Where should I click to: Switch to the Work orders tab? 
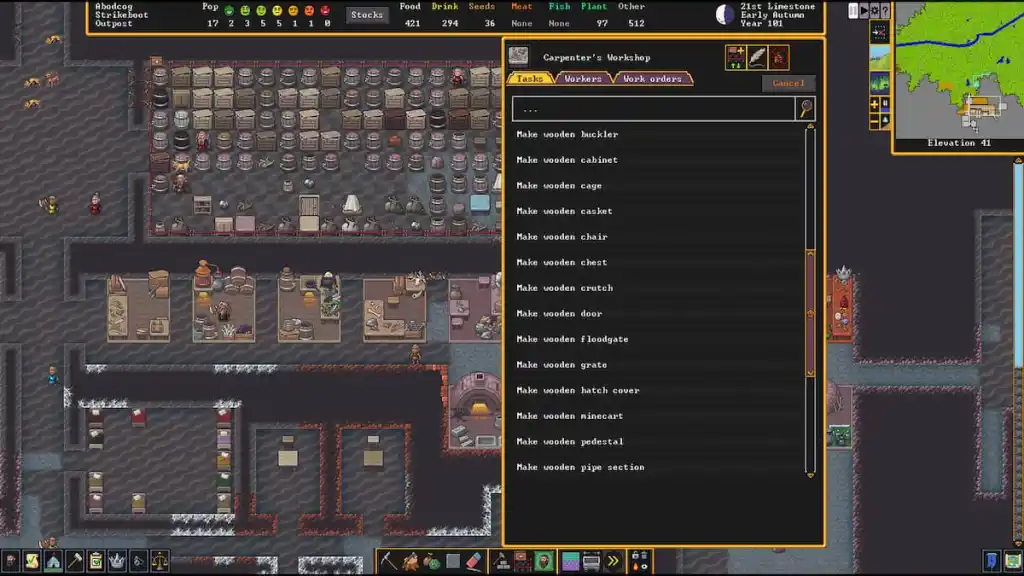pos(652,78)
